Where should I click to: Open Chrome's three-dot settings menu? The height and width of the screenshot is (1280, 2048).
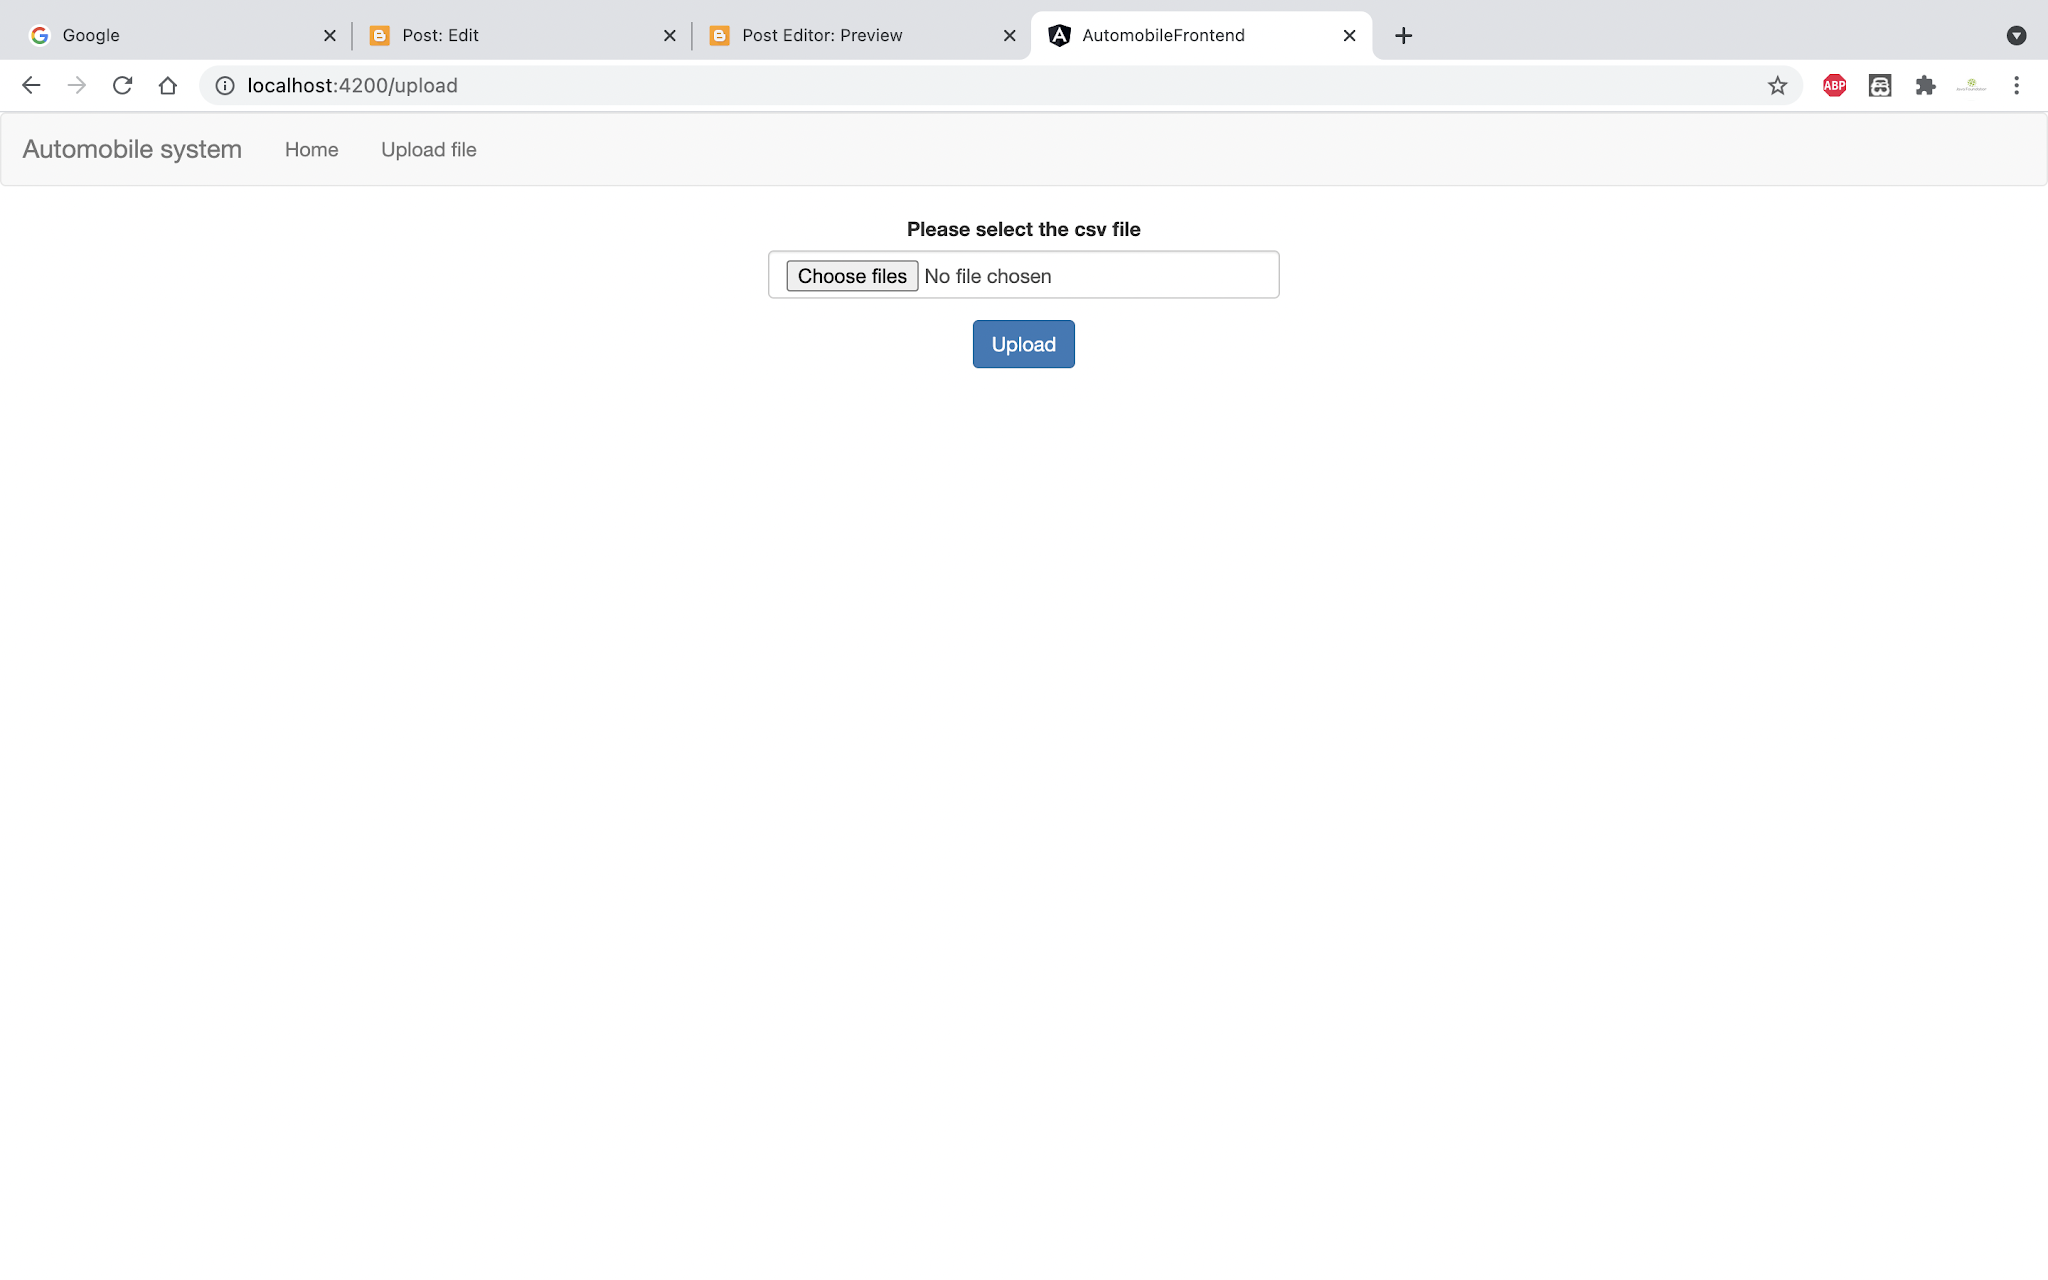click(x=2017, y=85)
